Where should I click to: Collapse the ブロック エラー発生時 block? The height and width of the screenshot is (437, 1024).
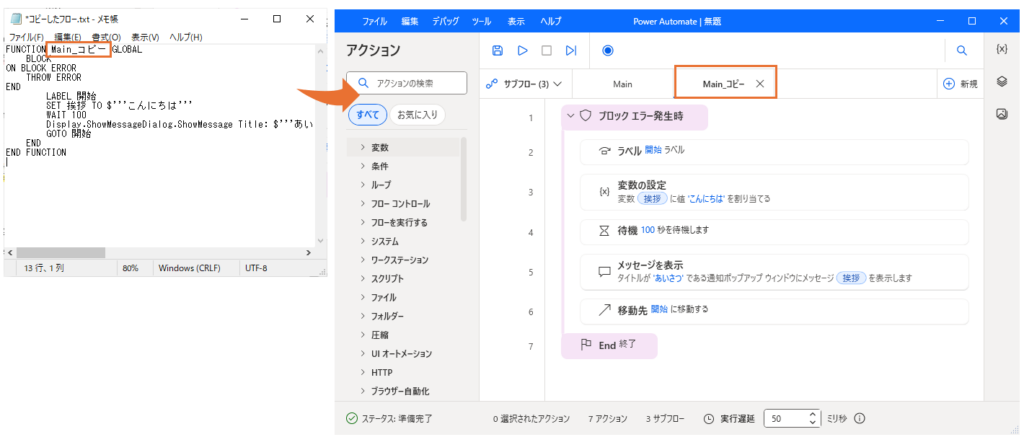coord(570,116)
